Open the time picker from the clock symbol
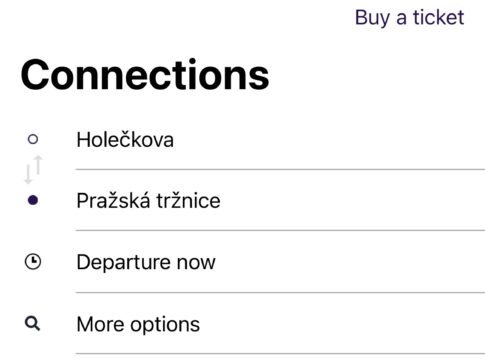 [x=33, y=262]
